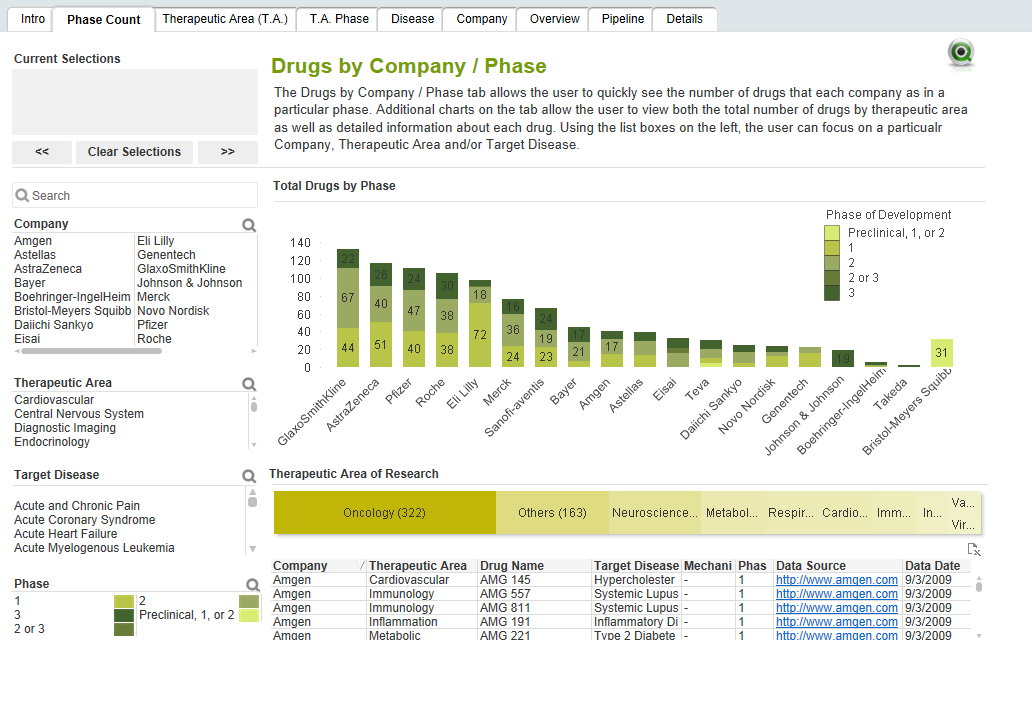Select Cardiovascular in Therapeutic Area list
The height and width of the screenshot is (712, 1032).
click(54, 400)
